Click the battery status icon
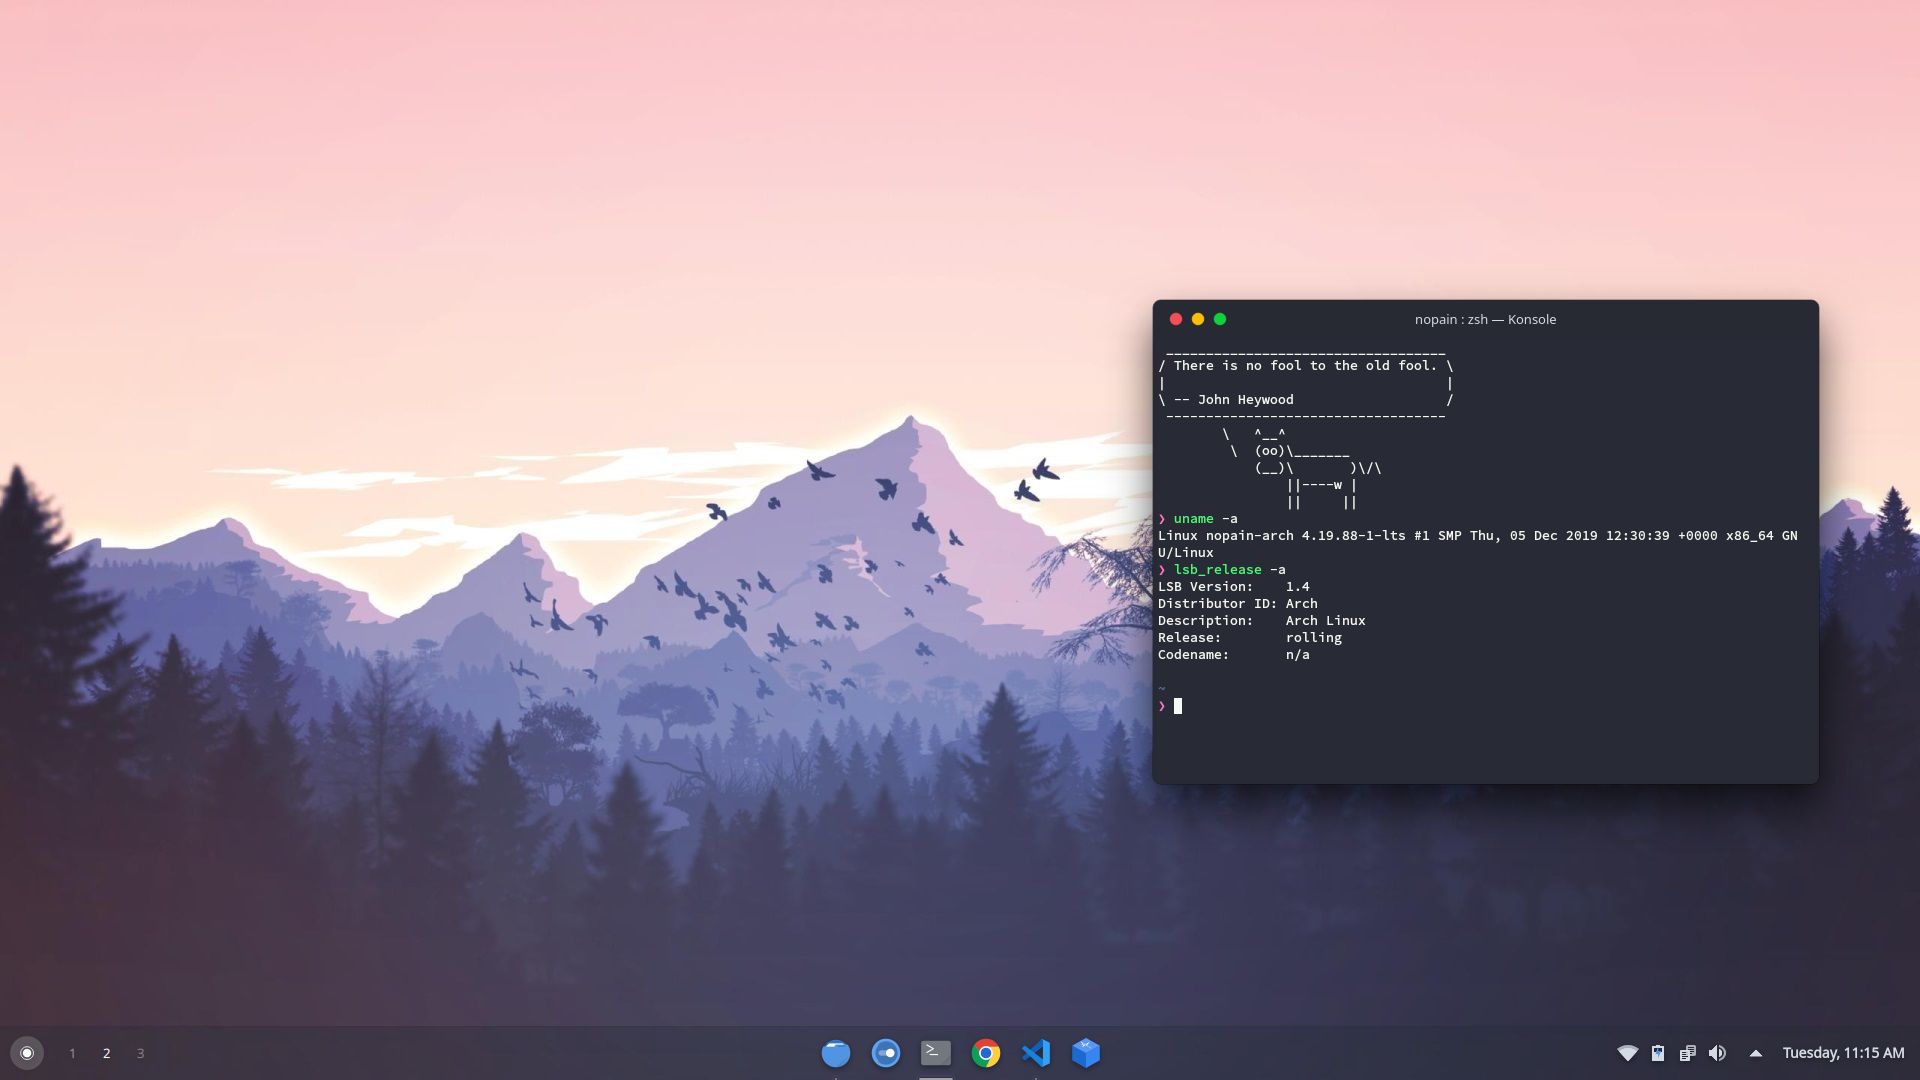 click(x=1659, y=1053)
